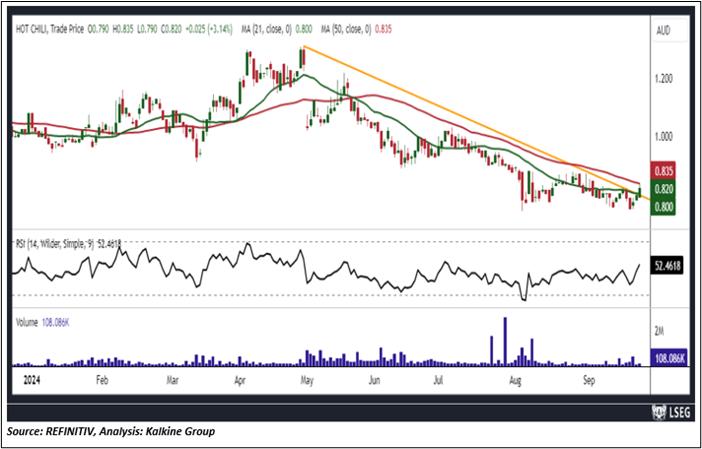Click the Apr date axis label

240,381
